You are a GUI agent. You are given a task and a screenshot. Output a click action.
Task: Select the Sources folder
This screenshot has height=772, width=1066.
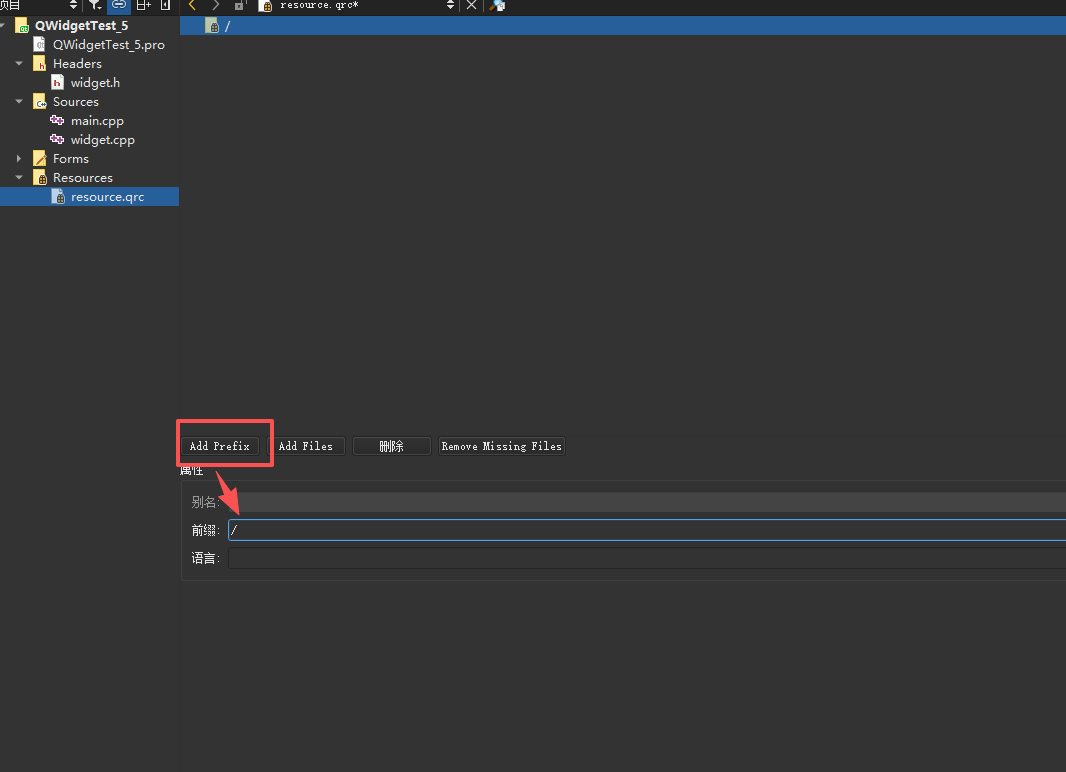tap(76, 102)
